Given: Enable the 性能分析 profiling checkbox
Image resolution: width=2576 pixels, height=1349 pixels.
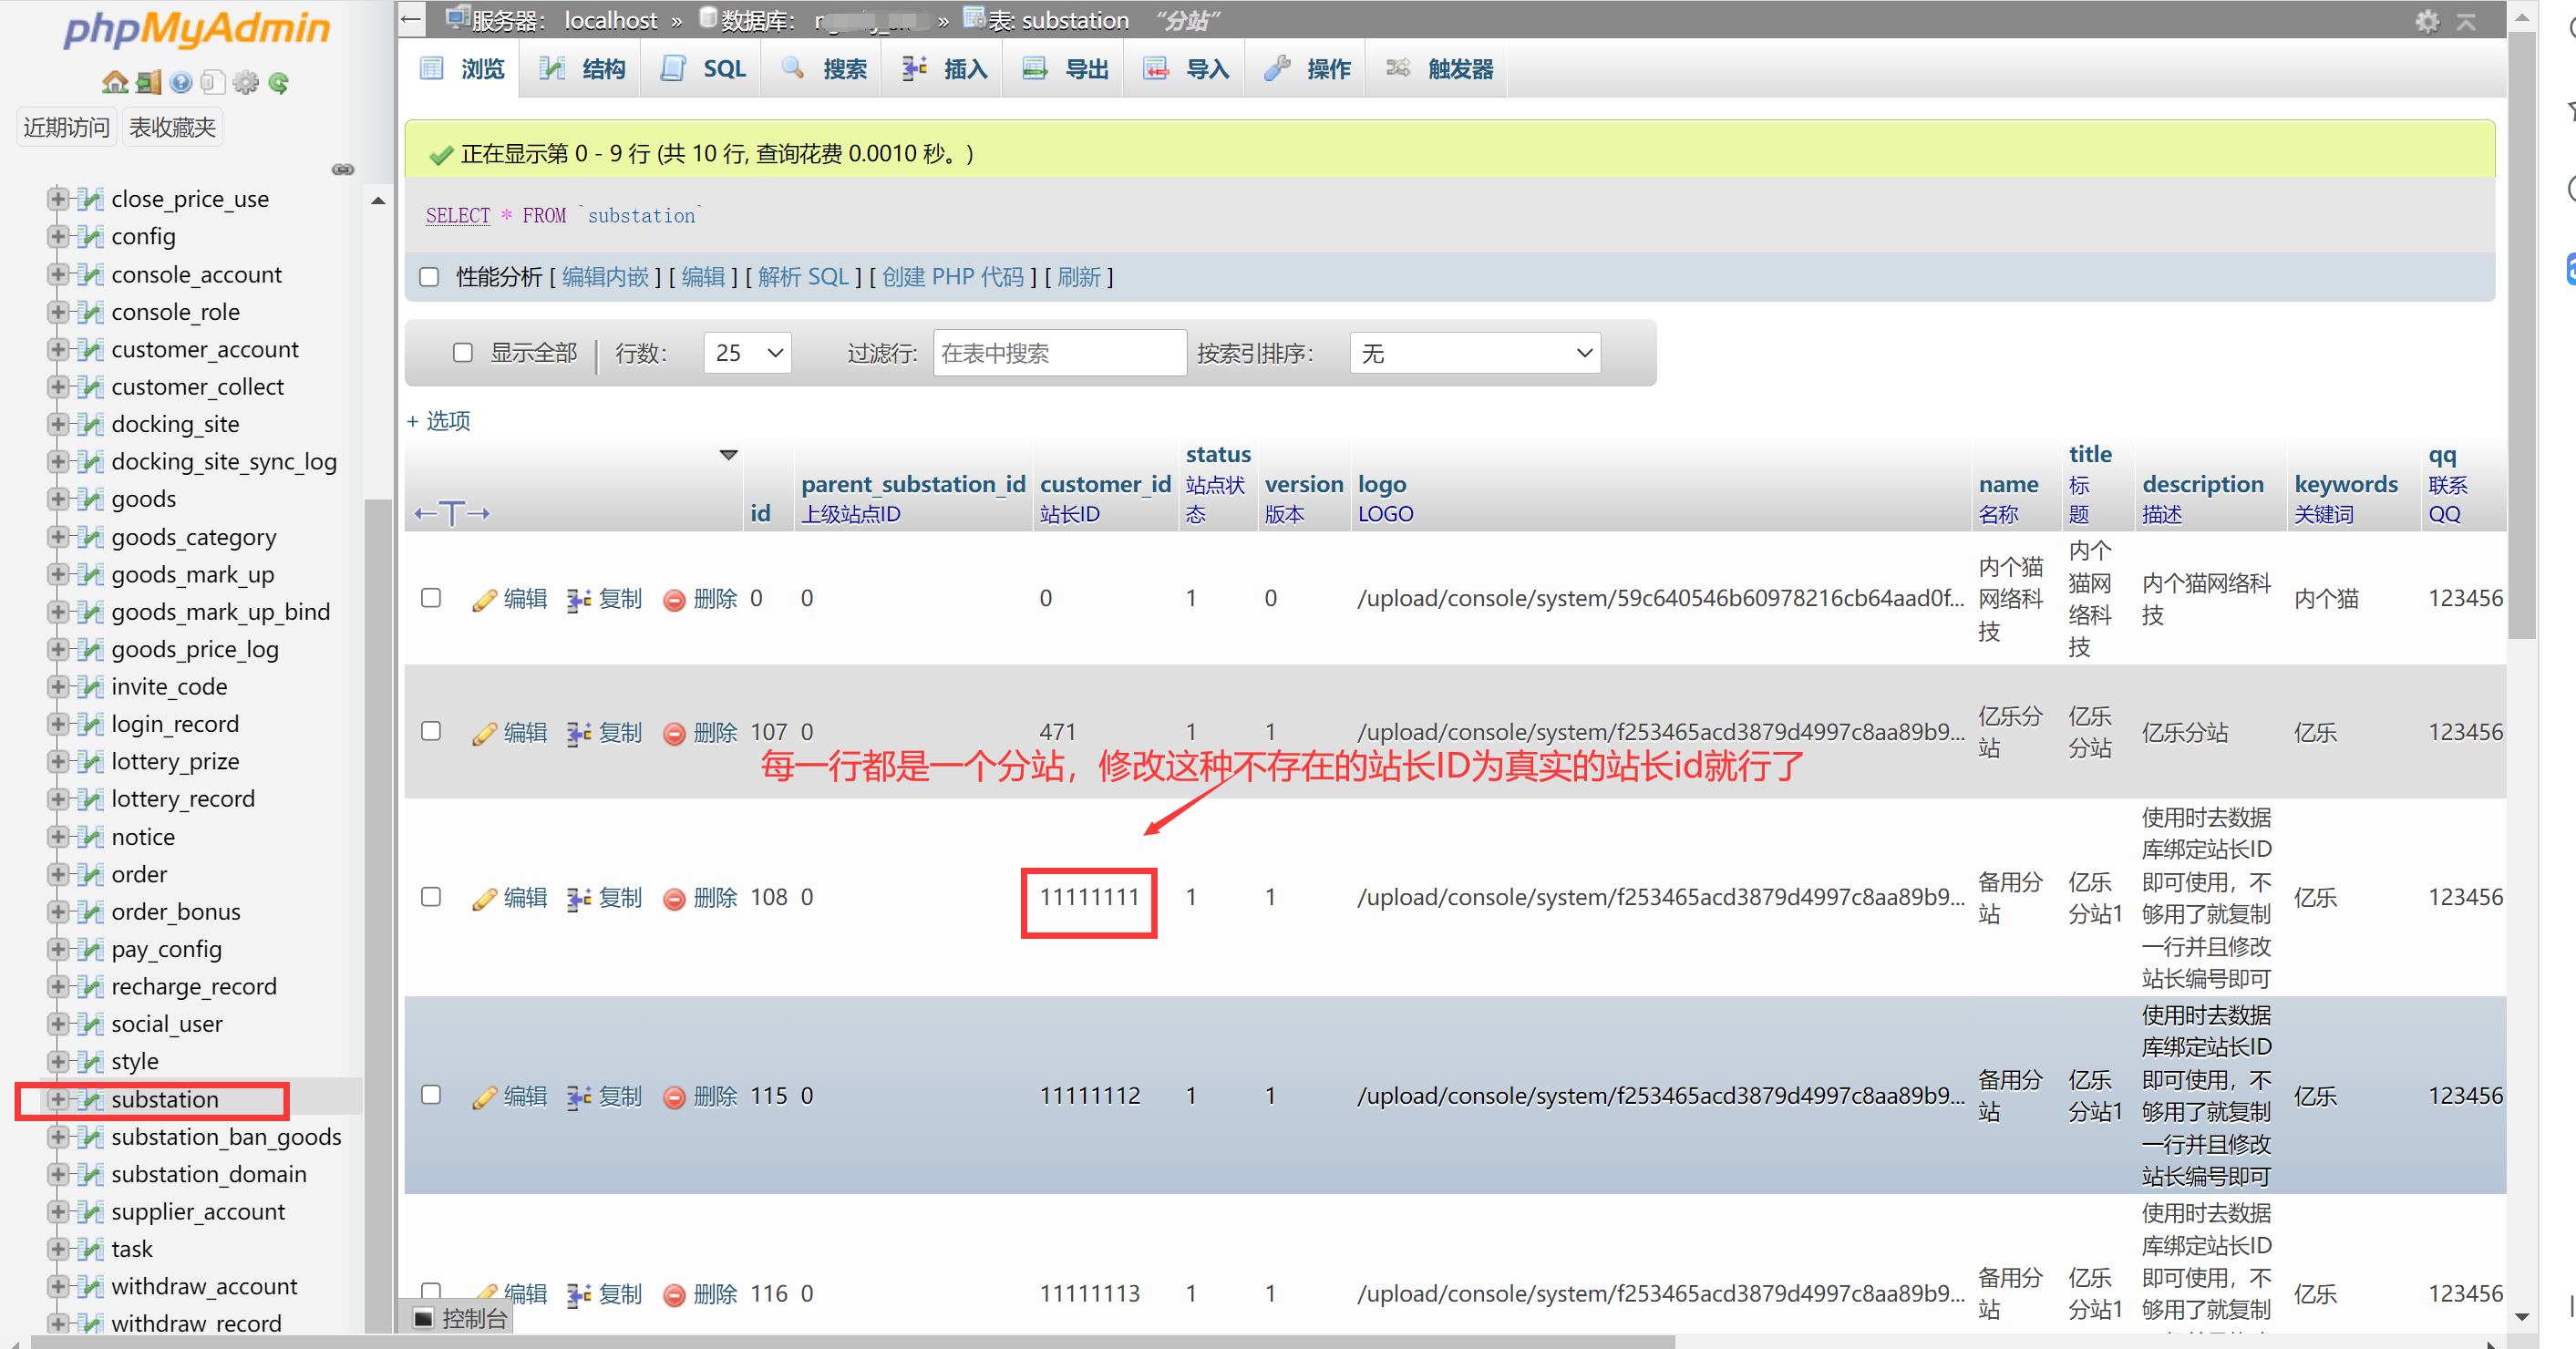Looking at the screenshot, I should coord(429,277).
